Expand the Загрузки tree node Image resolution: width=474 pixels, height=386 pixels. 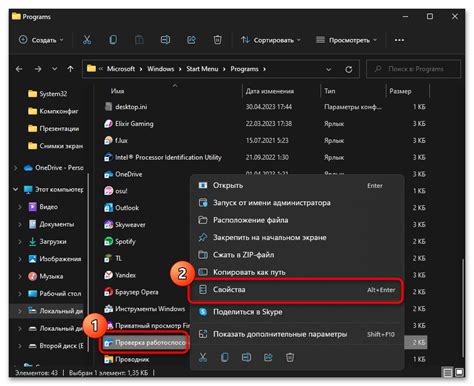tap(20, 241)
